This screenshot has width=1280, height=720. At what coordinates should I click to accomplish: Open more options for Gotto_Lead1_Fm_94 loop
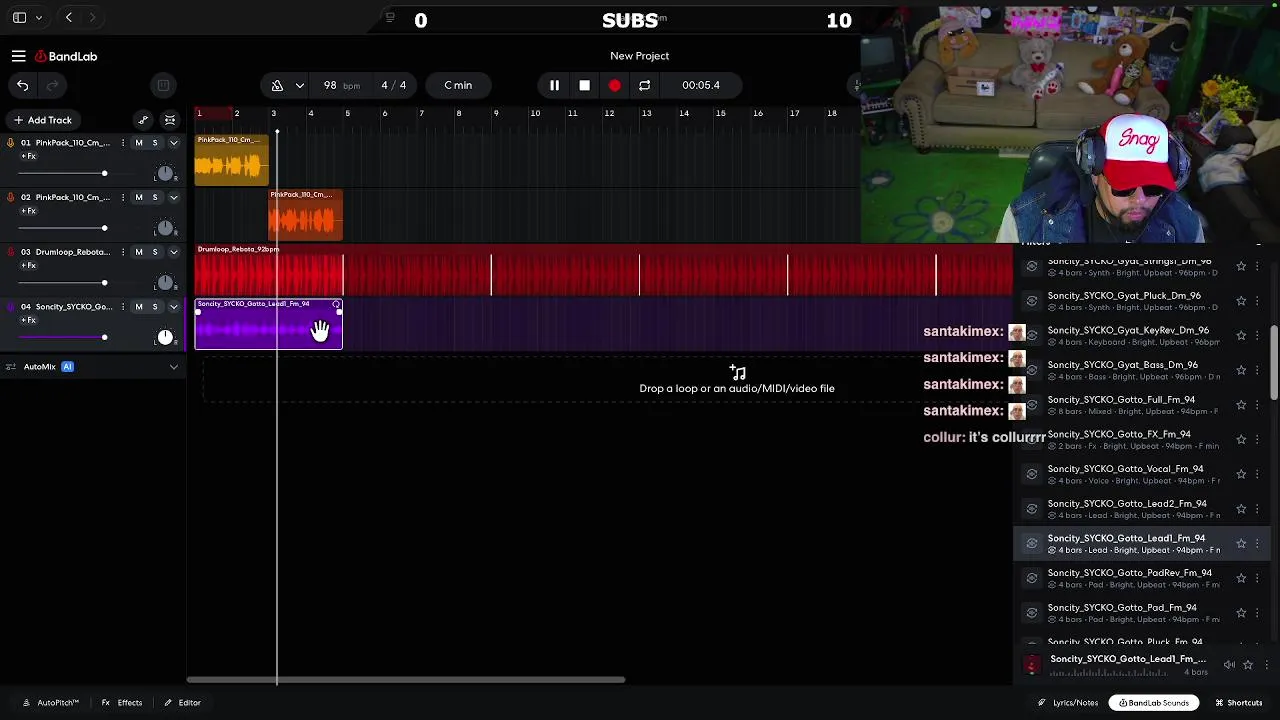[x=1257, y=544]
